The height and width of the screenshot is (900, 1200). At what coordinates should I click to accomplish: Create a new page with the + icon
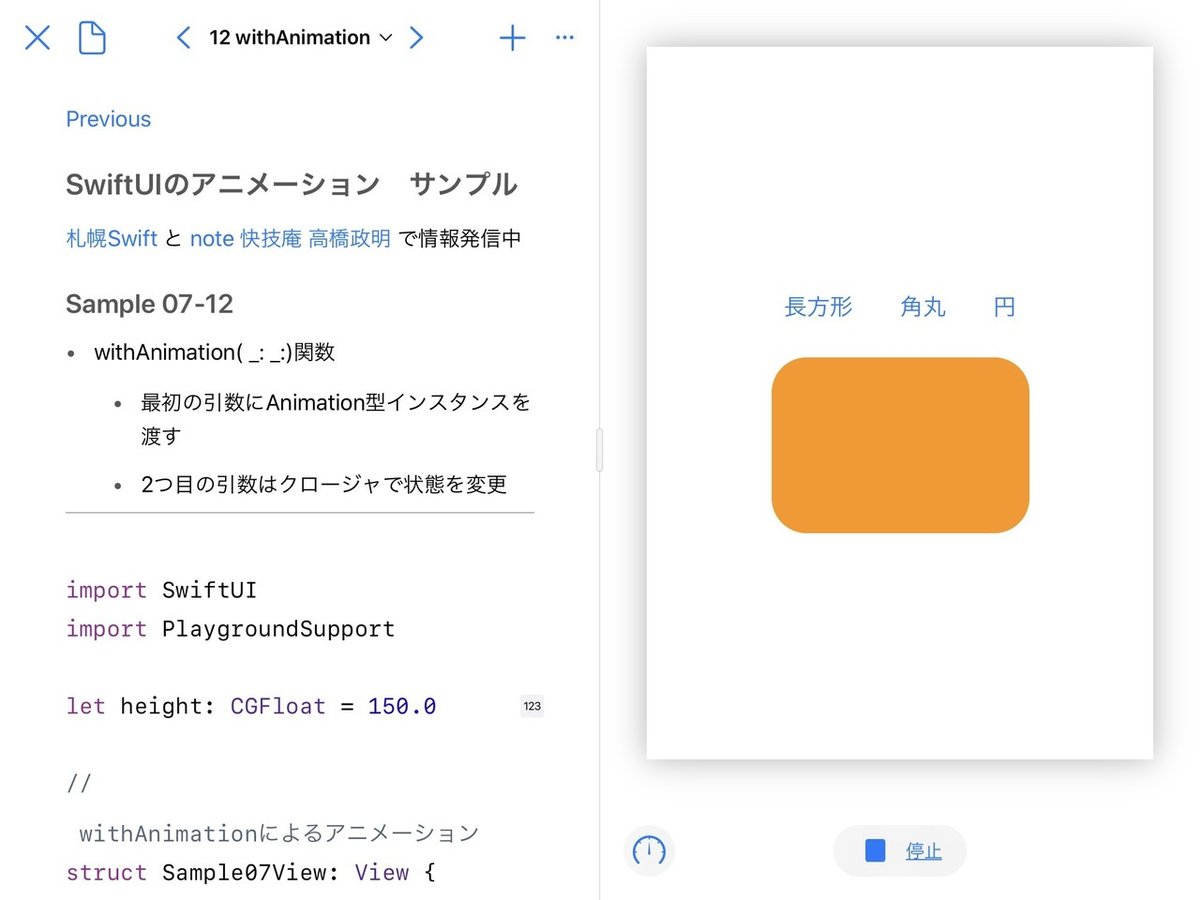pyautogui.click(x=512, y=37)
